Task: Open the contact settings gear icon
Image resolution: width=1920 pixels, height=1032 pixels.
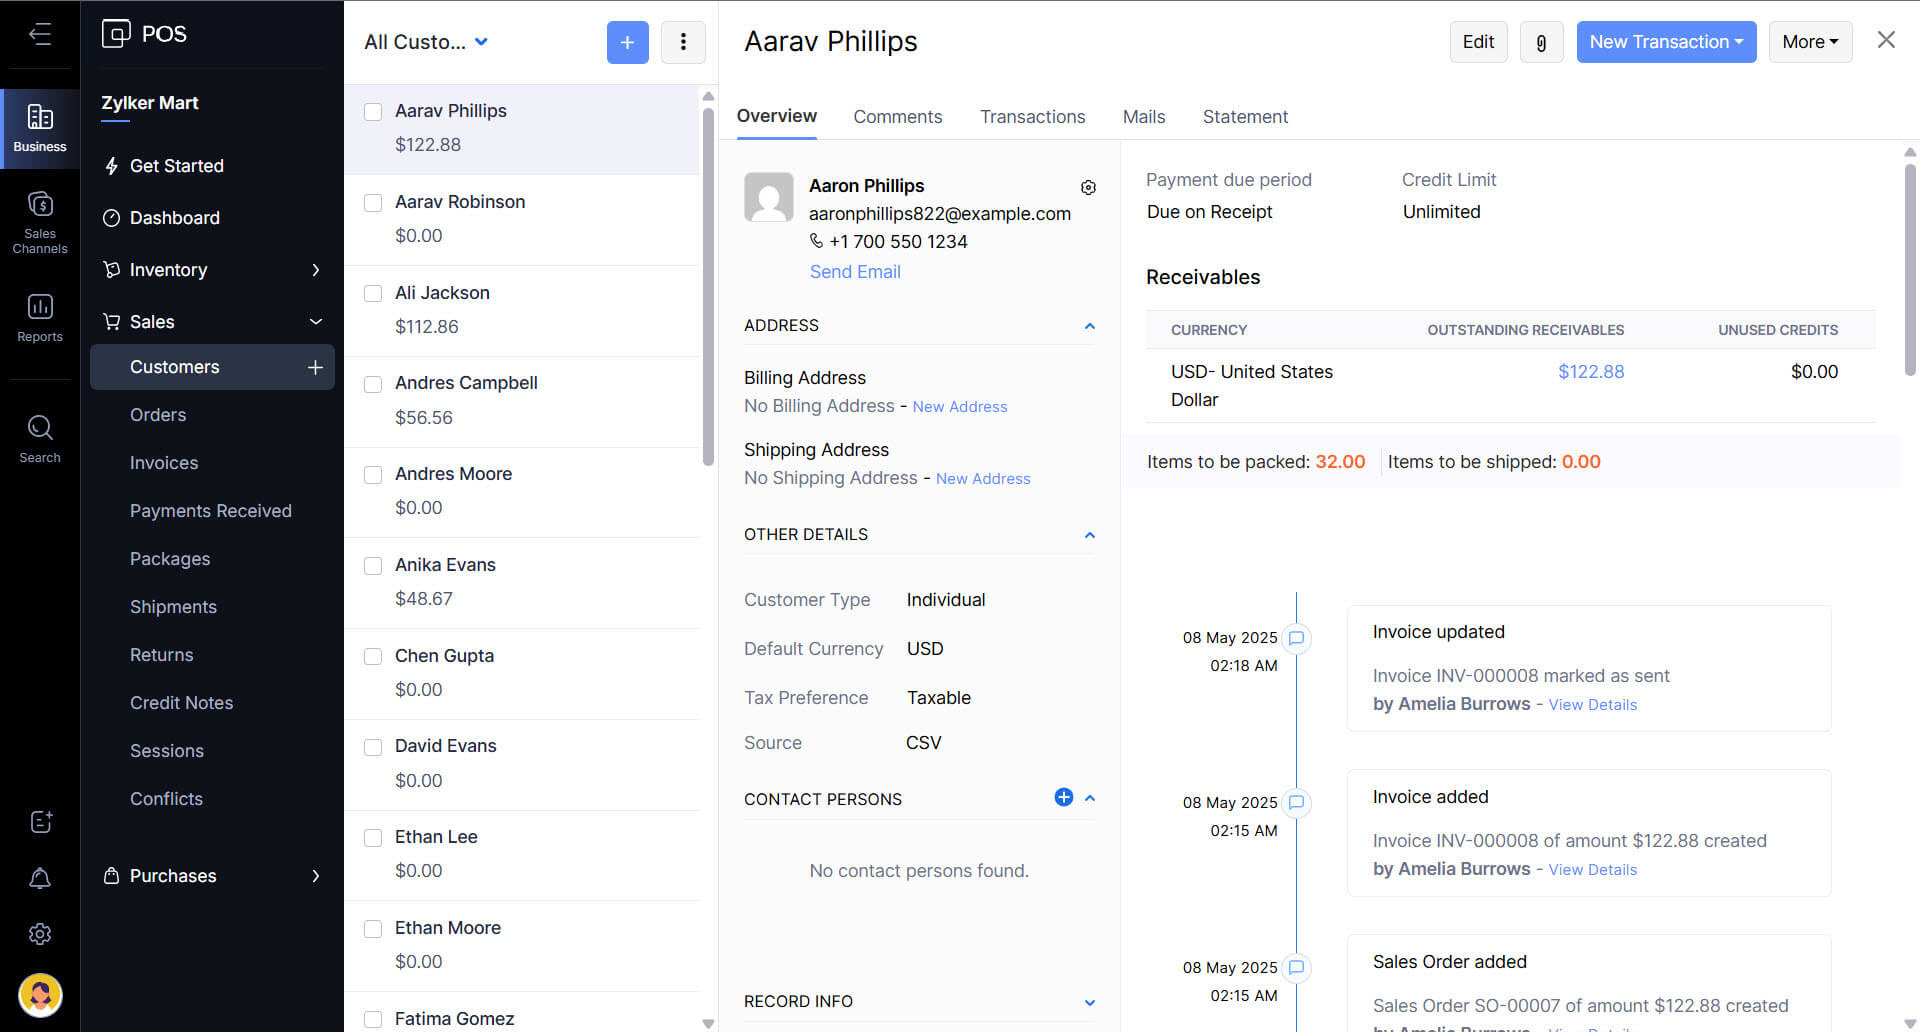Action: pos(1088,187)
